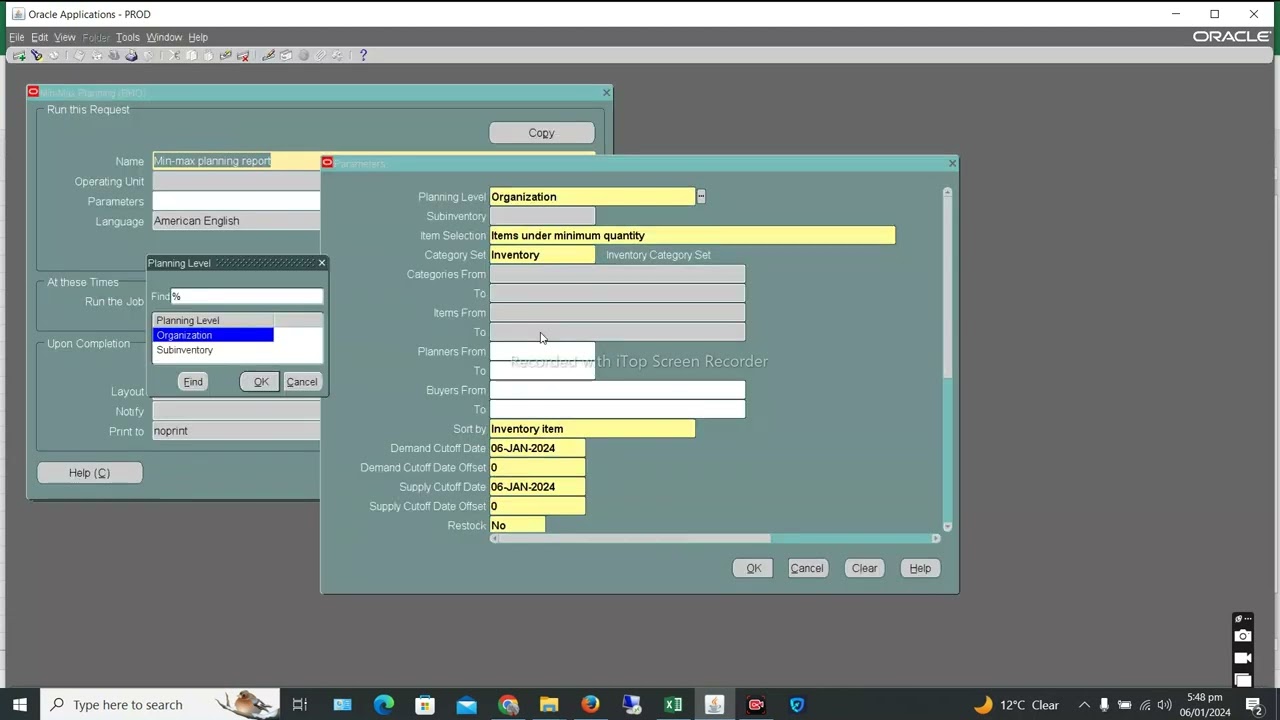Screen dimensions: 1280x720
Task: Click the Show Navigator toolbar icon
Action: (x=54, y=56)
